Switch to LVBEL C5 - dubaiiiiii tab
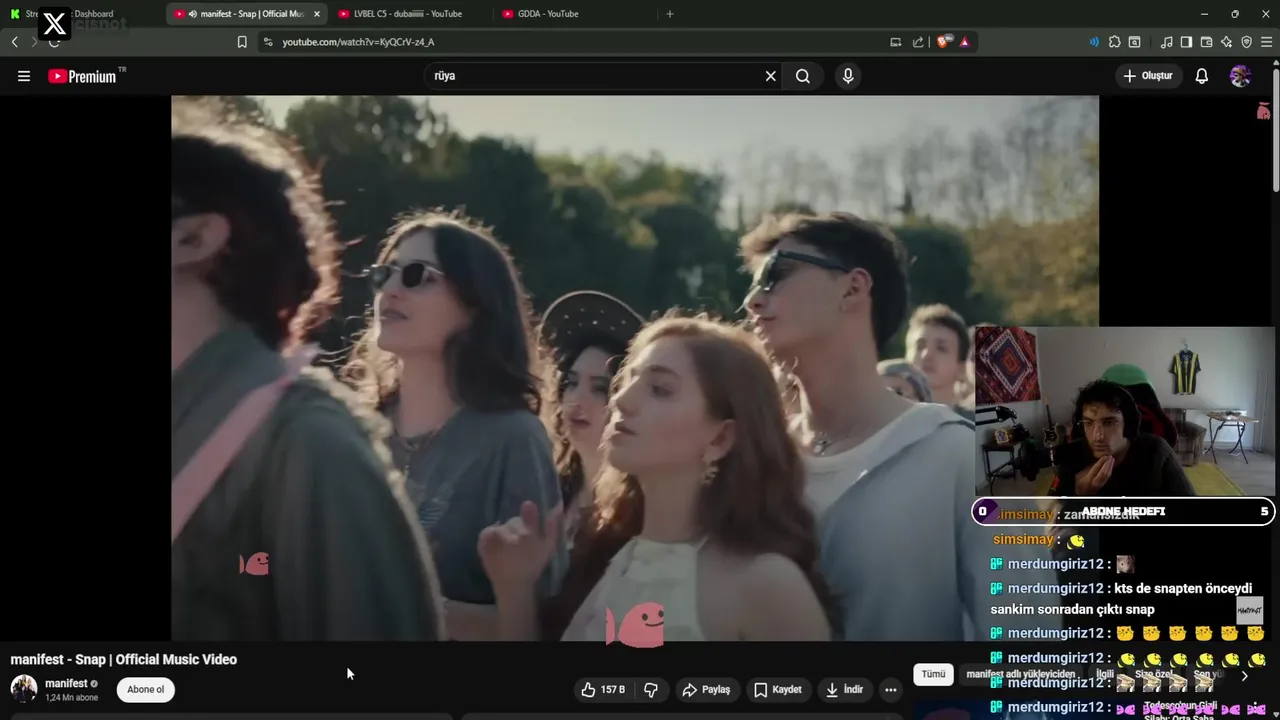The width and height of the screenshot is (1280, 720). tap(408, 14)
